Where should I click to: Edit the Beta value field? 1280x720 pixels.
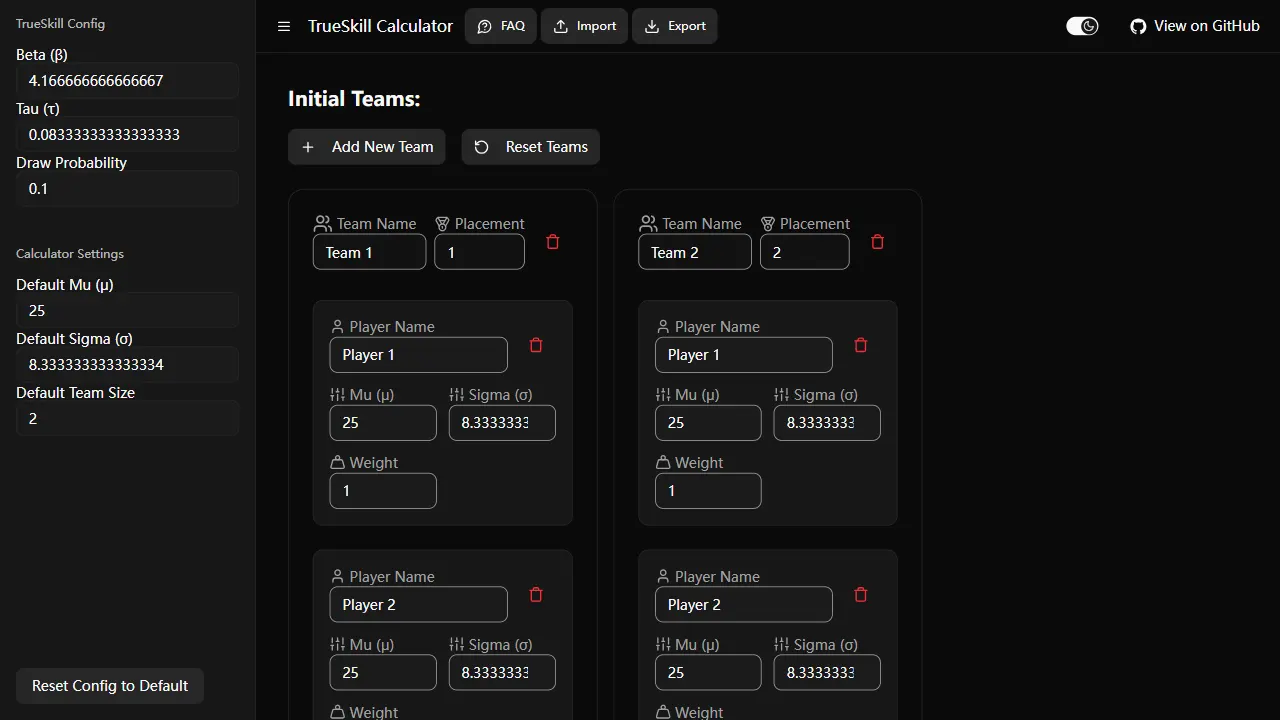[x=127, y=81]
